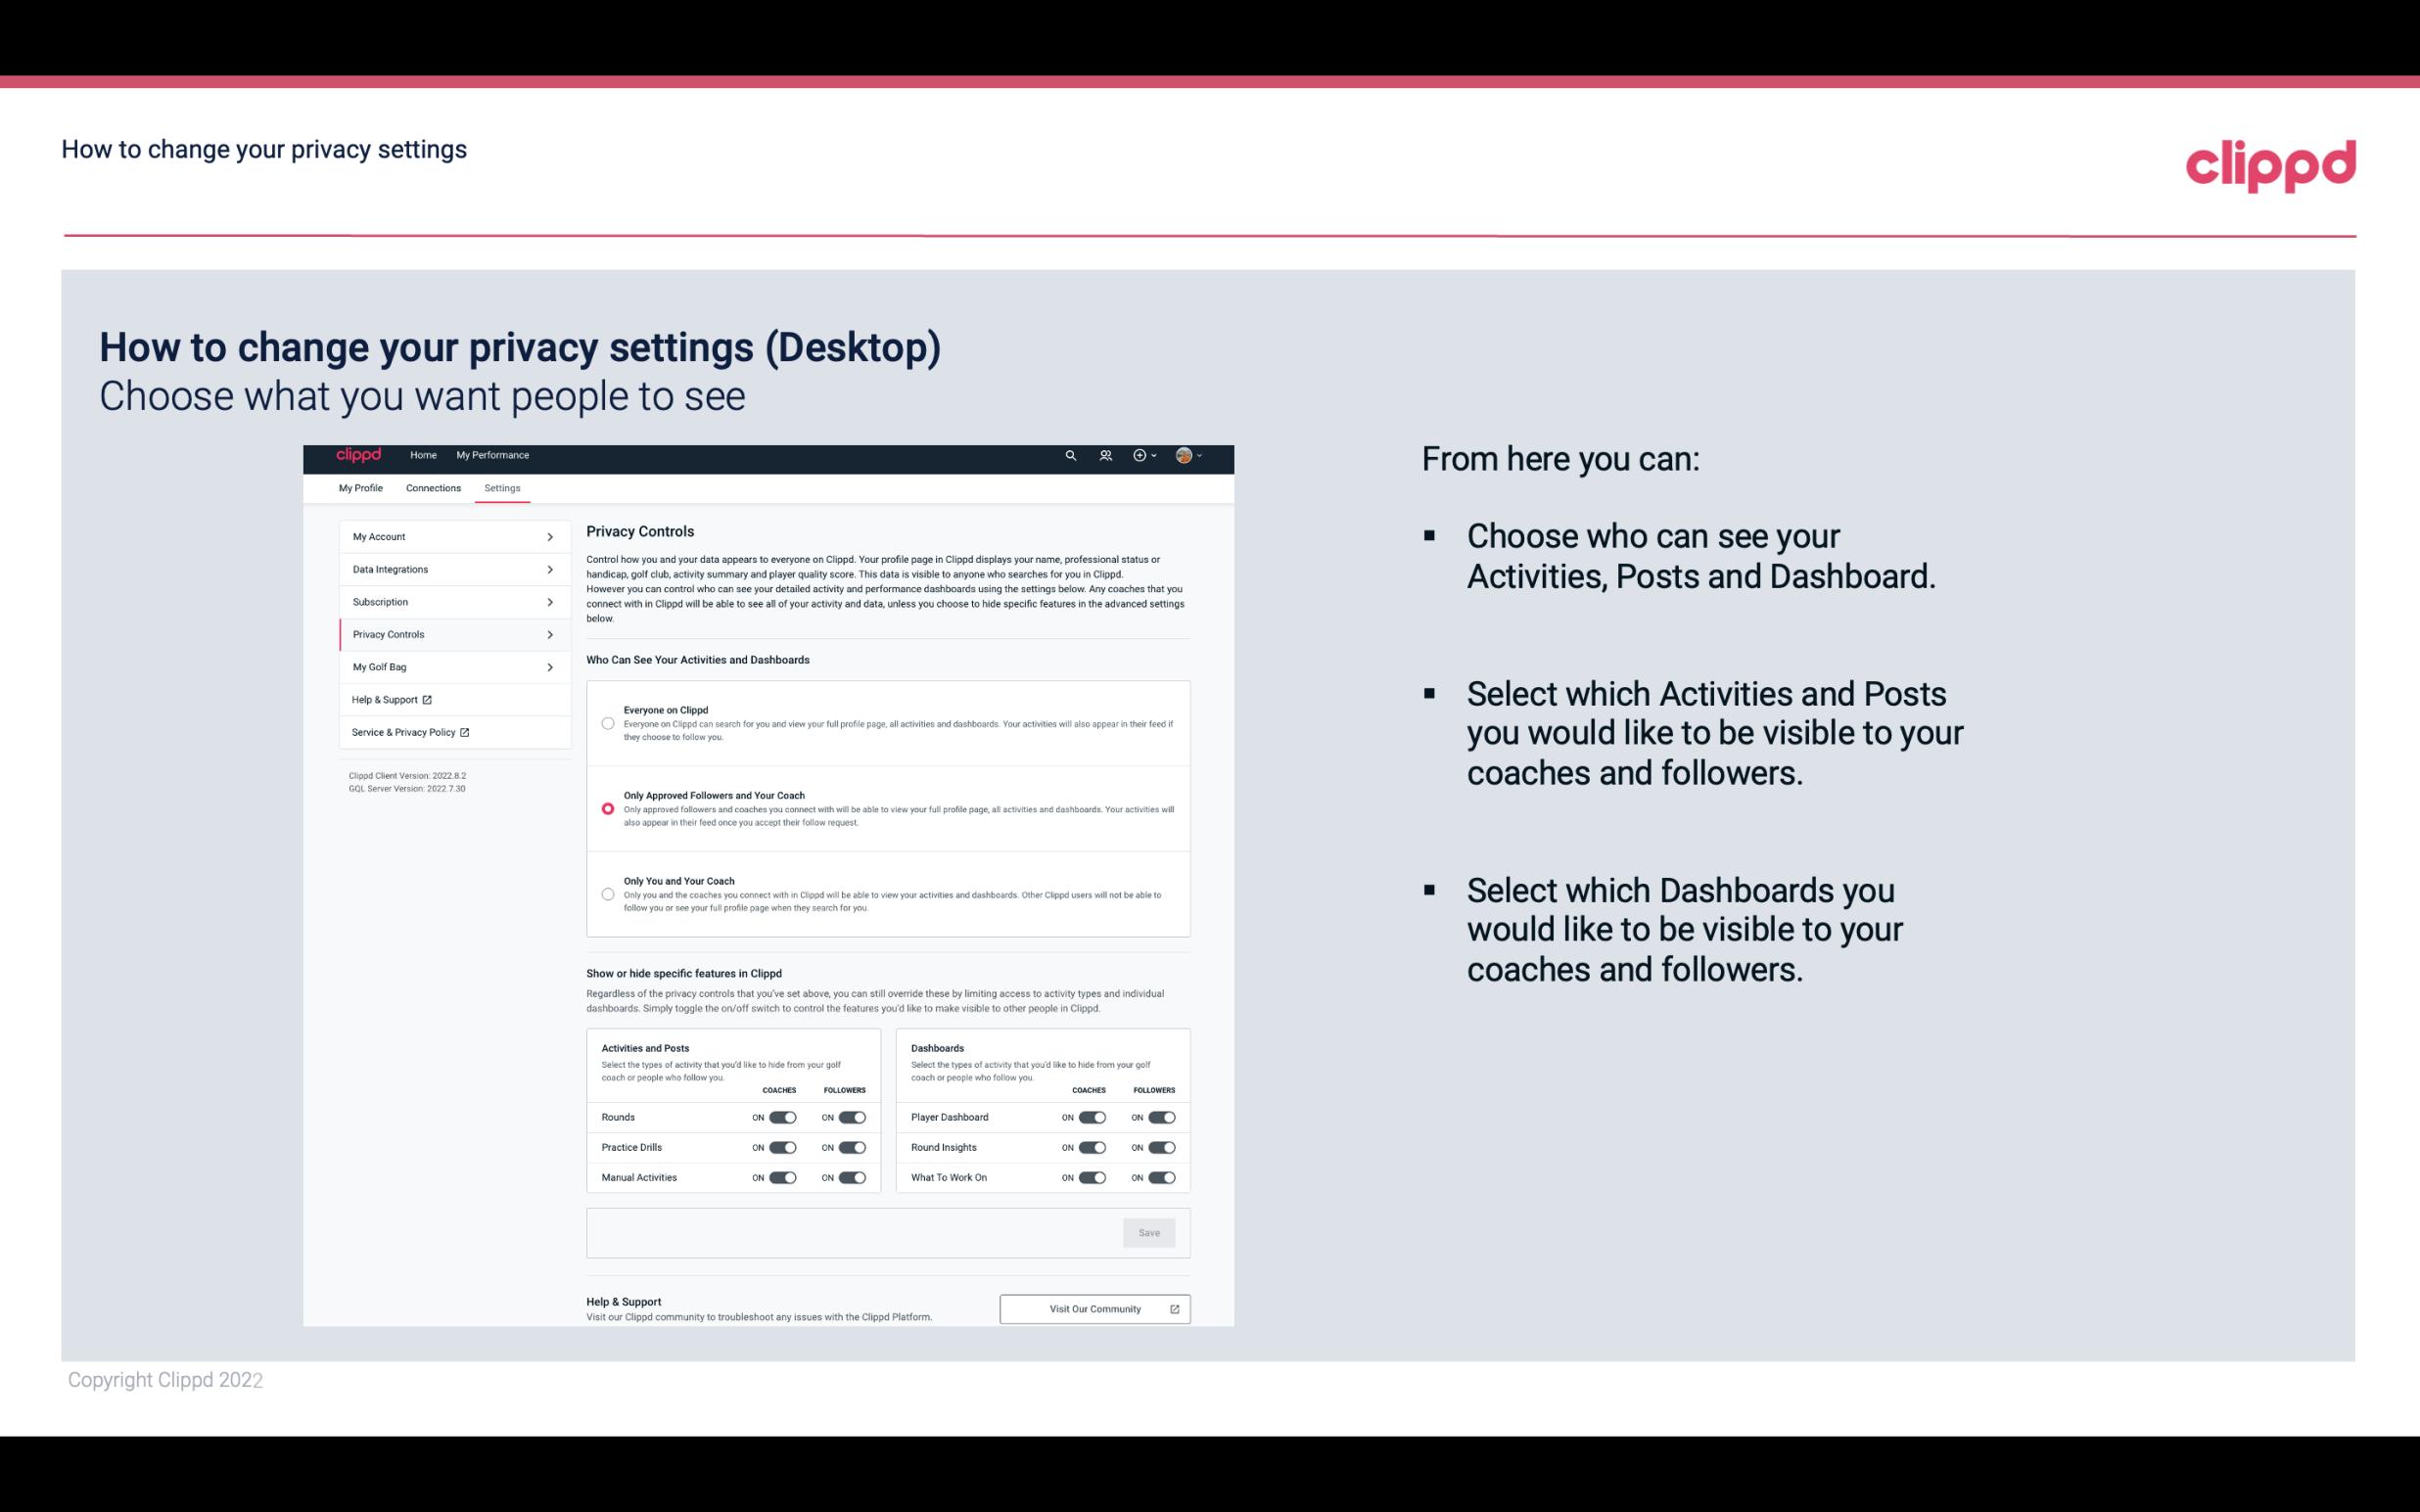
Task: Toggle Practice Drills Coaches switch on or off
Action: click(x=782, y=1148)
